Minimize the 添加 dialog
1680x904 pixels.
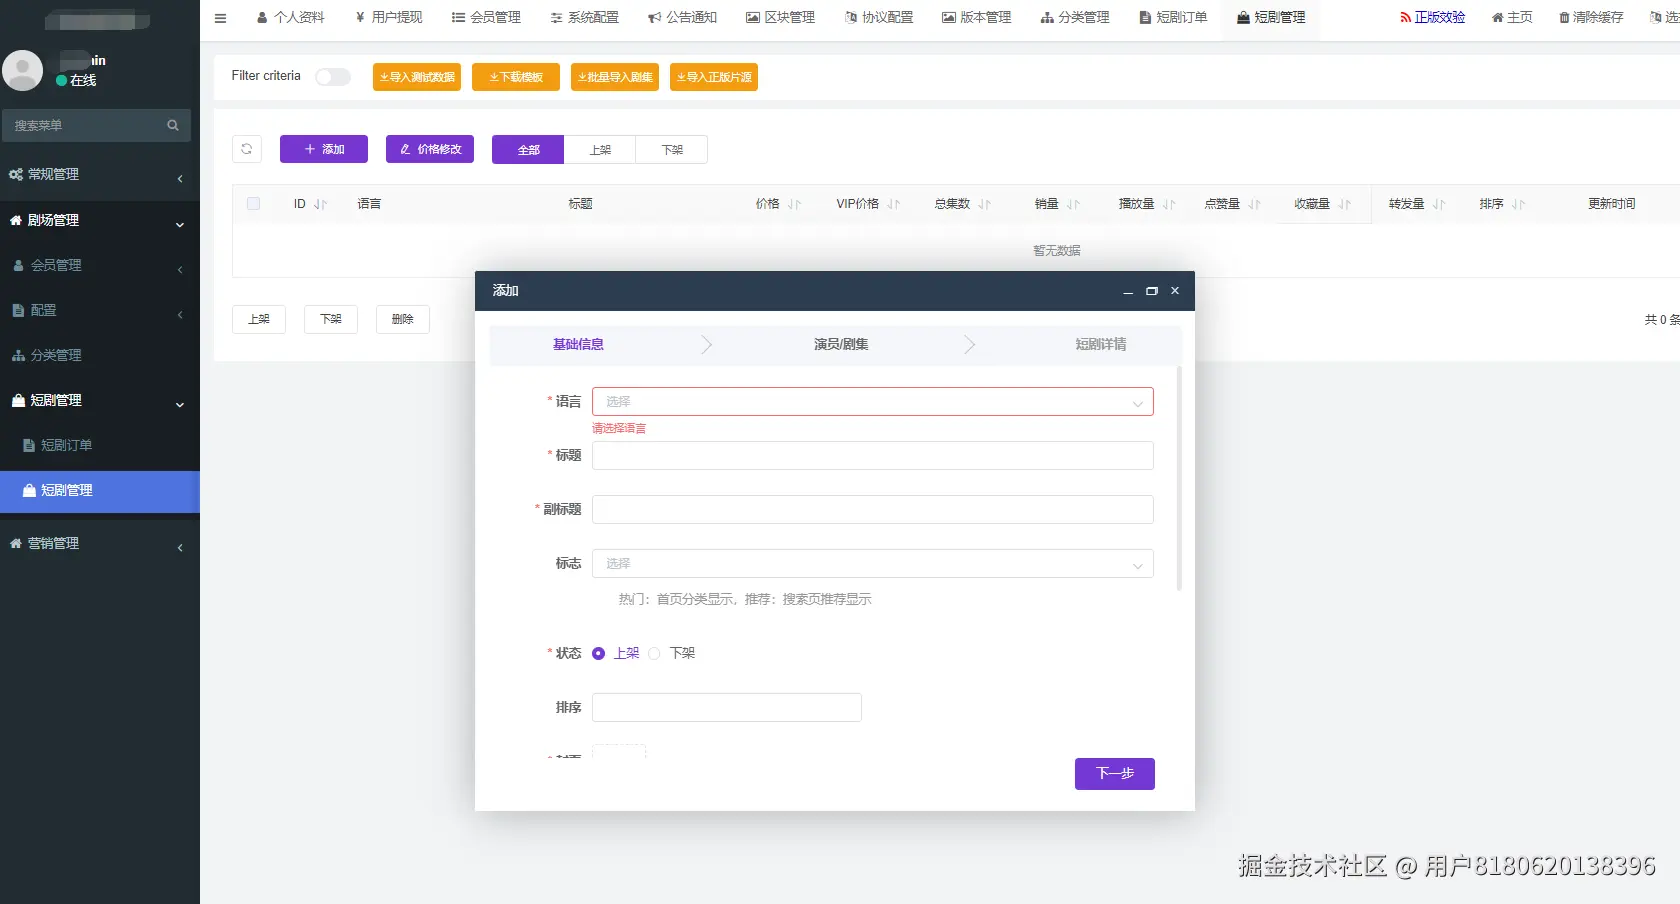point(1128,291)
